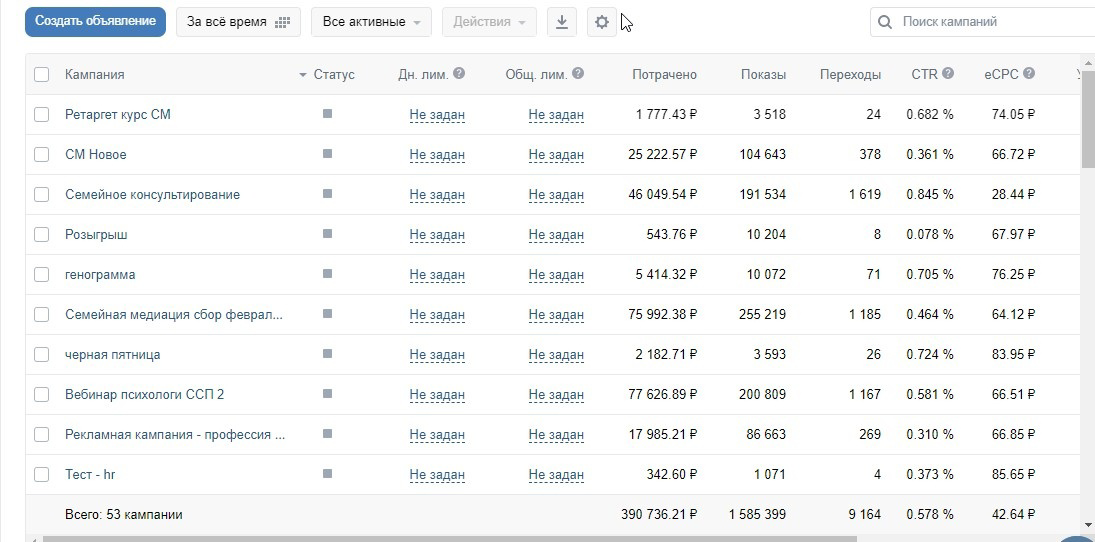Sort by eCPC column header
Screen dimensions: 1095x542
(1001, 74)
